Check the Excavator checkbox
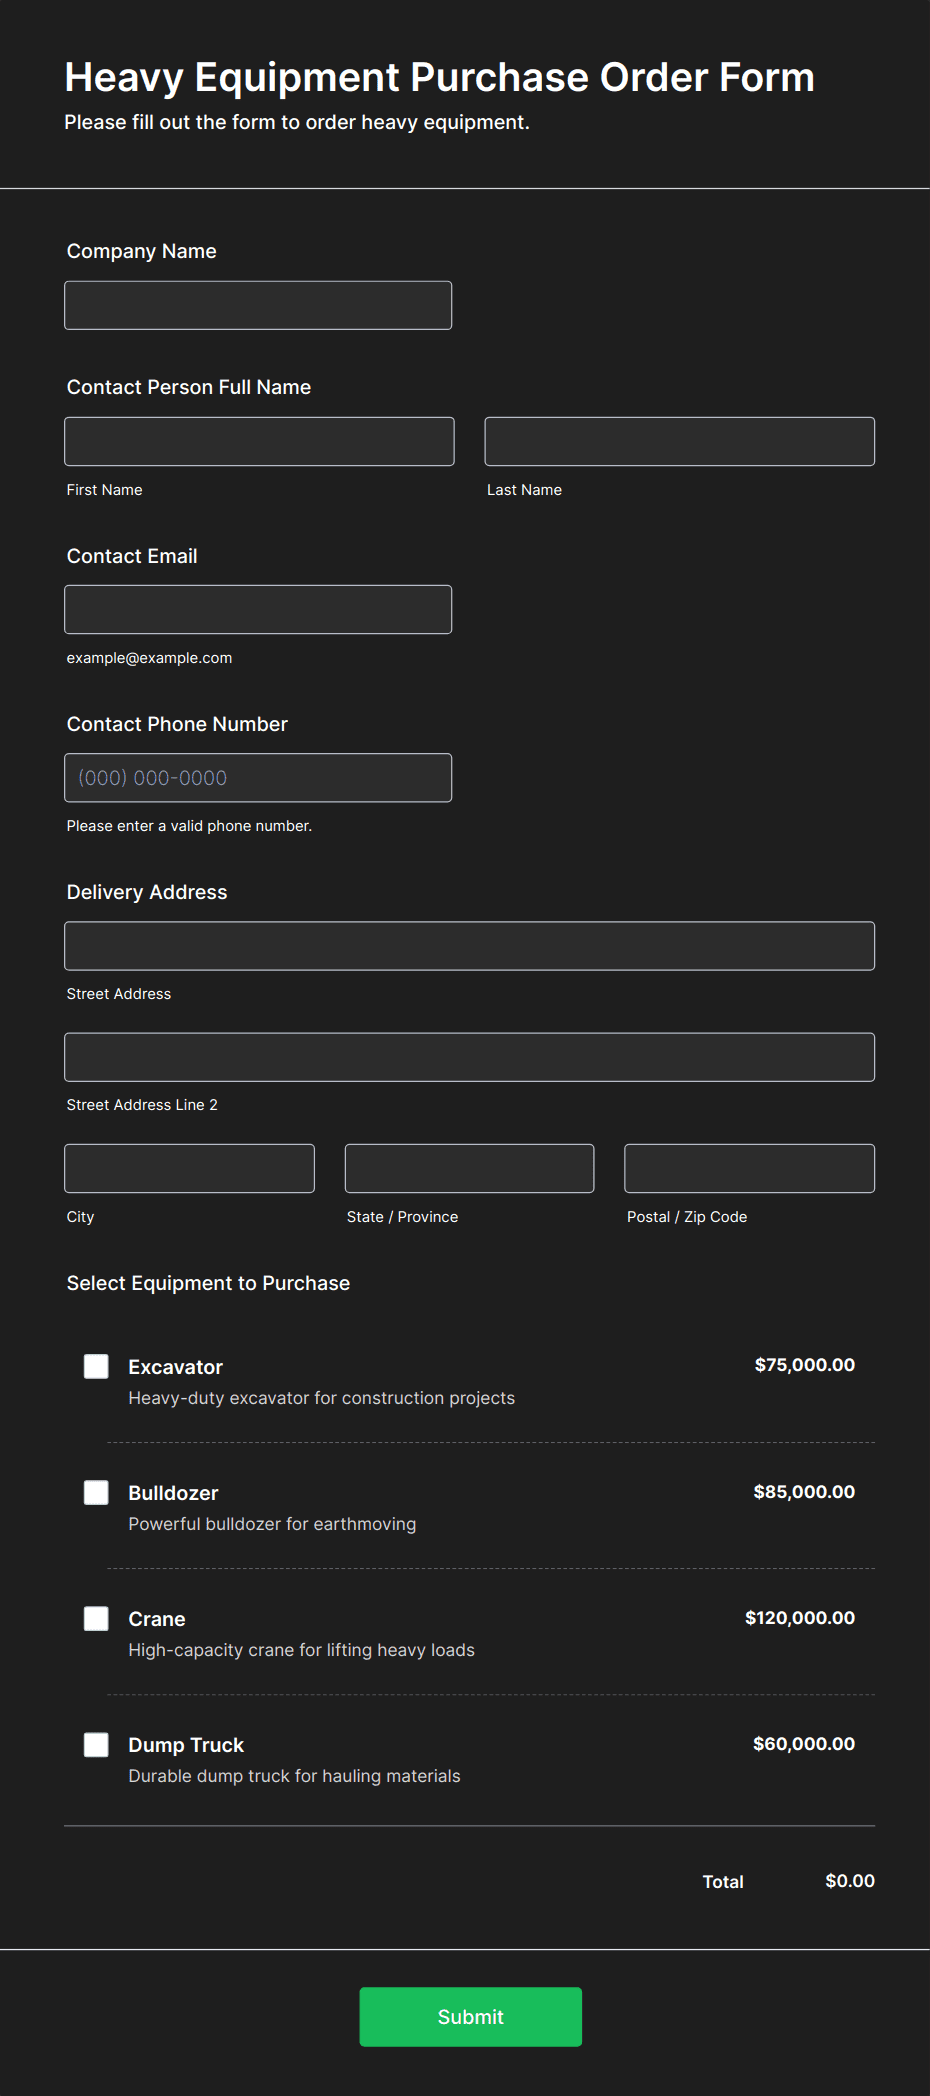The image size is (930, 2096). (96, 1366)
